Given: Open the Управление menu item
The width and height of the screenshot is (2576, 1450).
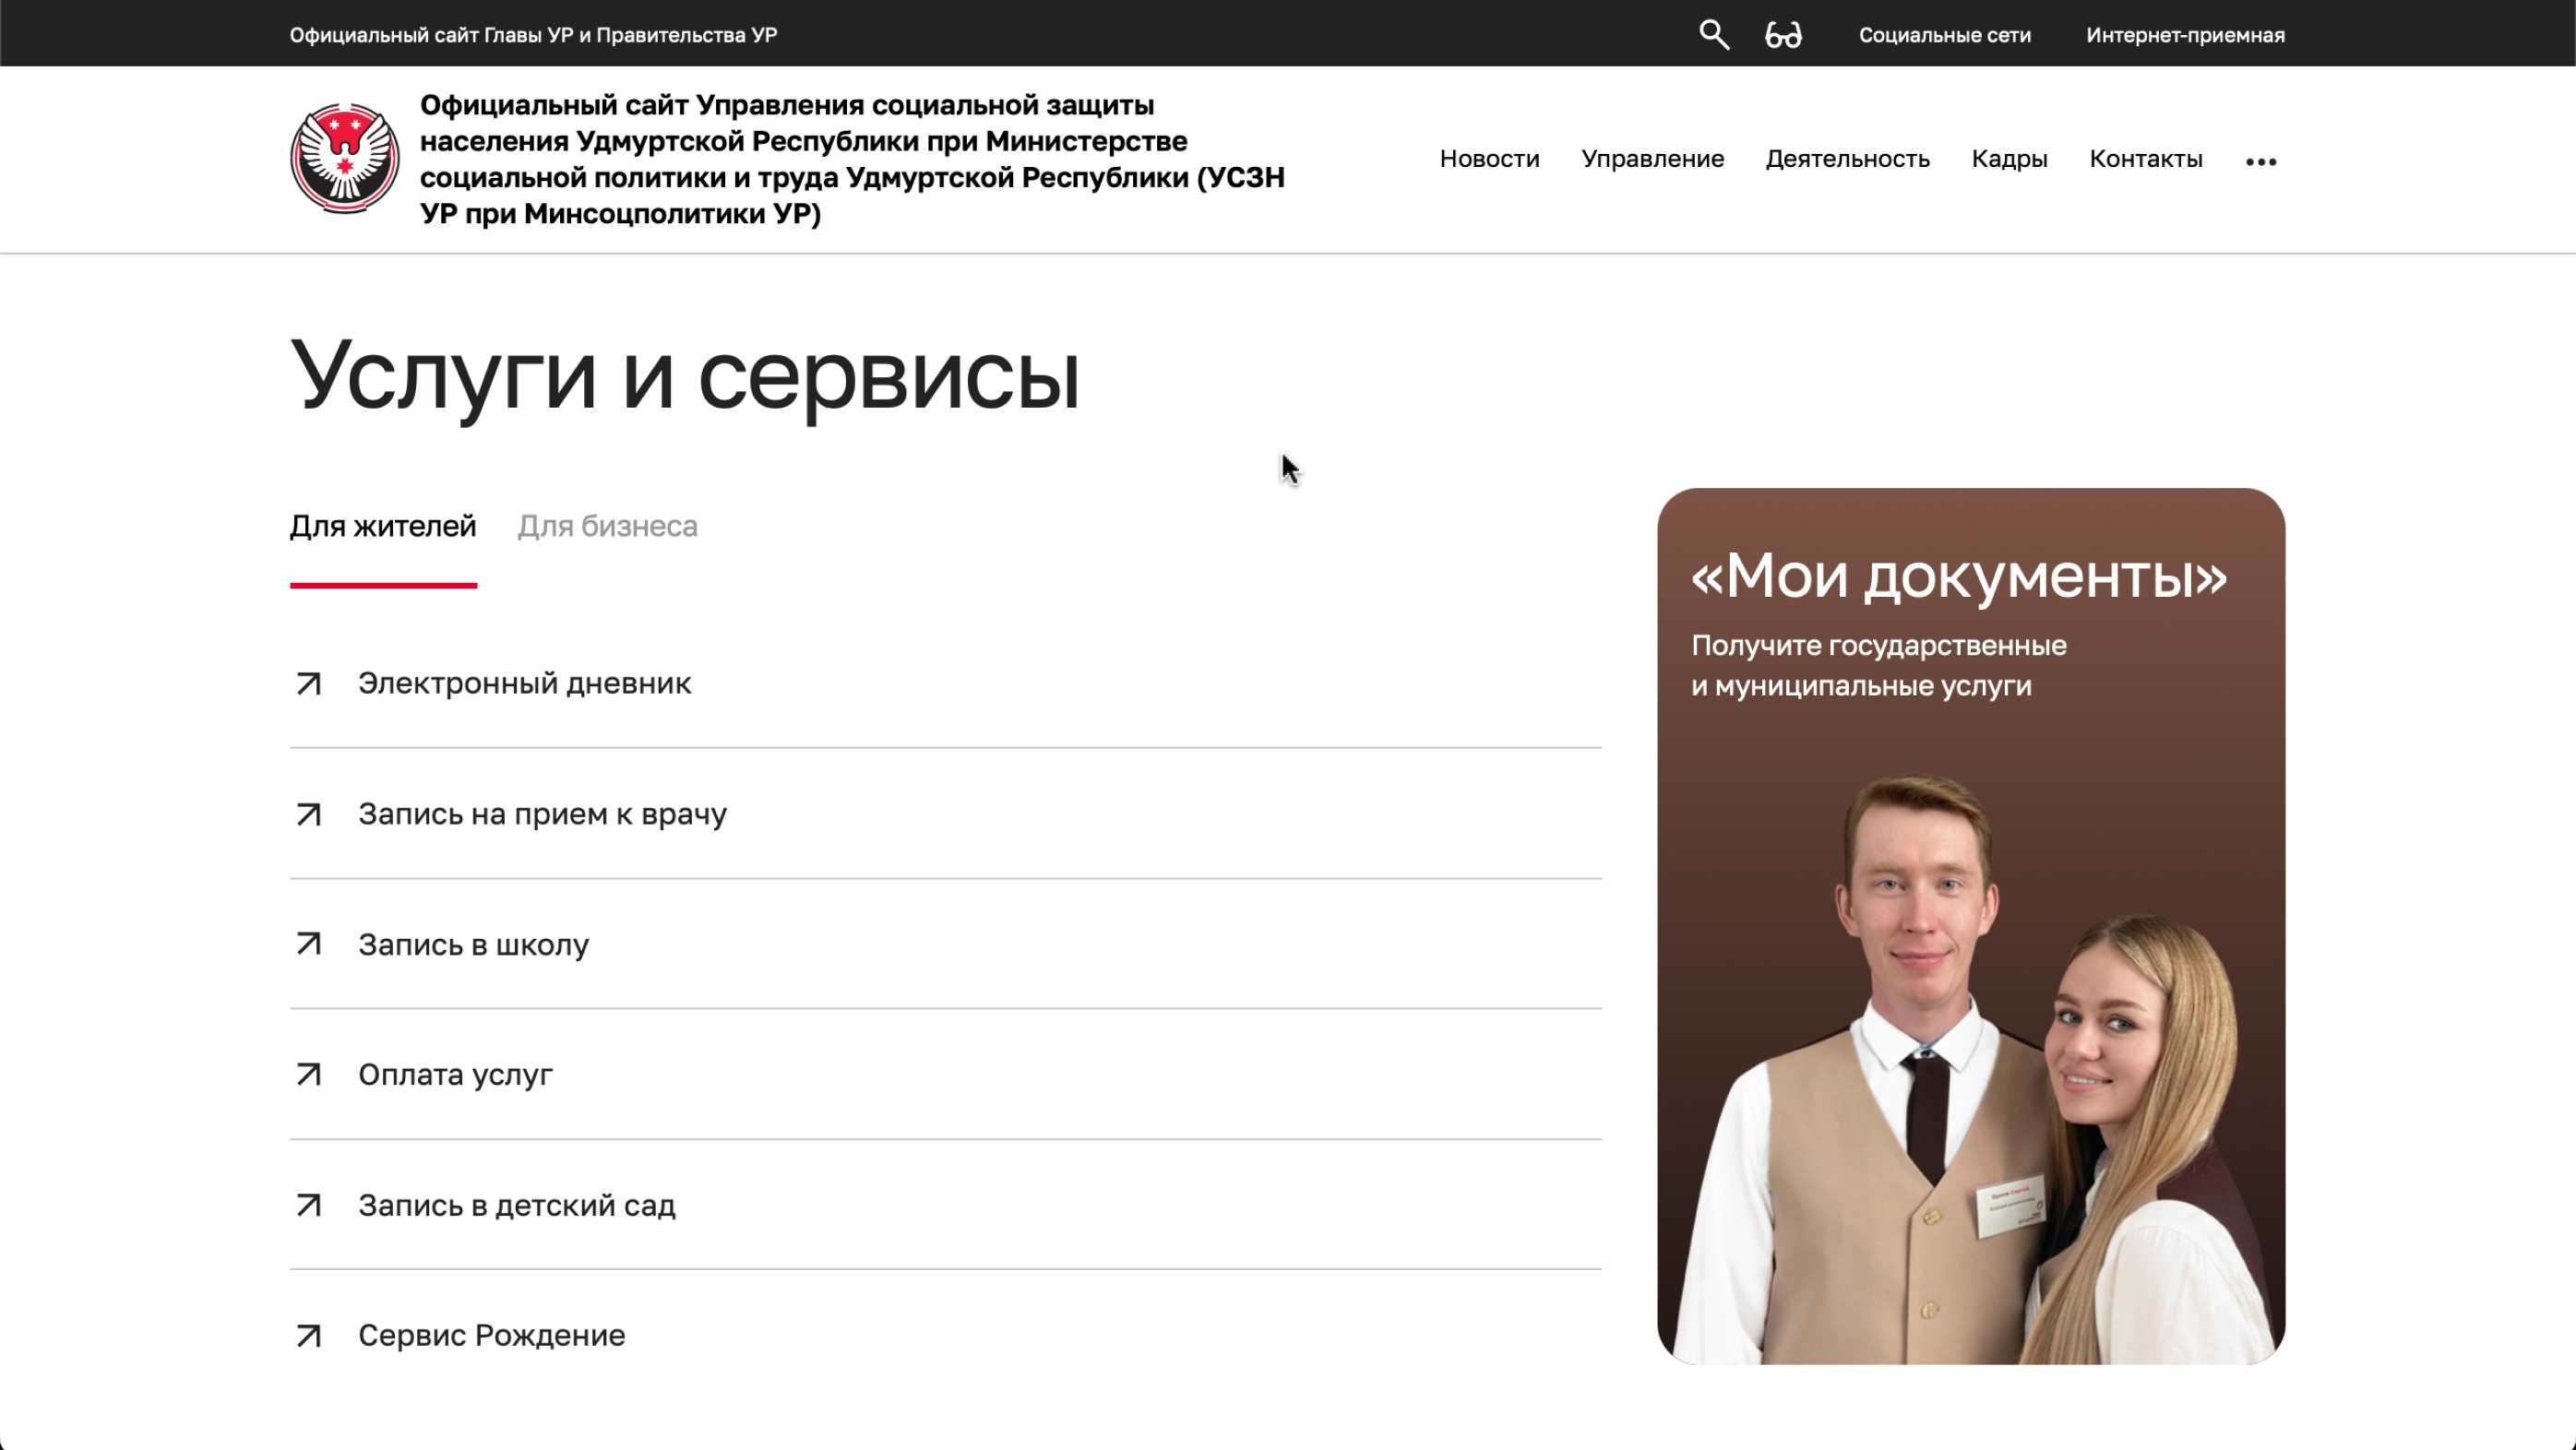Looking at the screenshot, I should point(1652,159).
